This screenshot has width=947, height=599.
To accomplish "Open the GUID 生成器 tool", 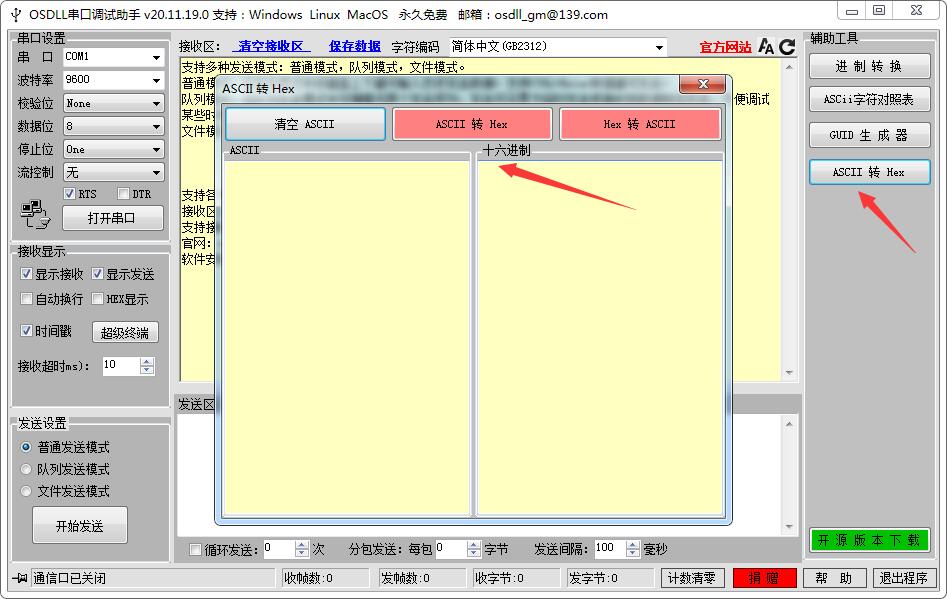I will point(869,135).
